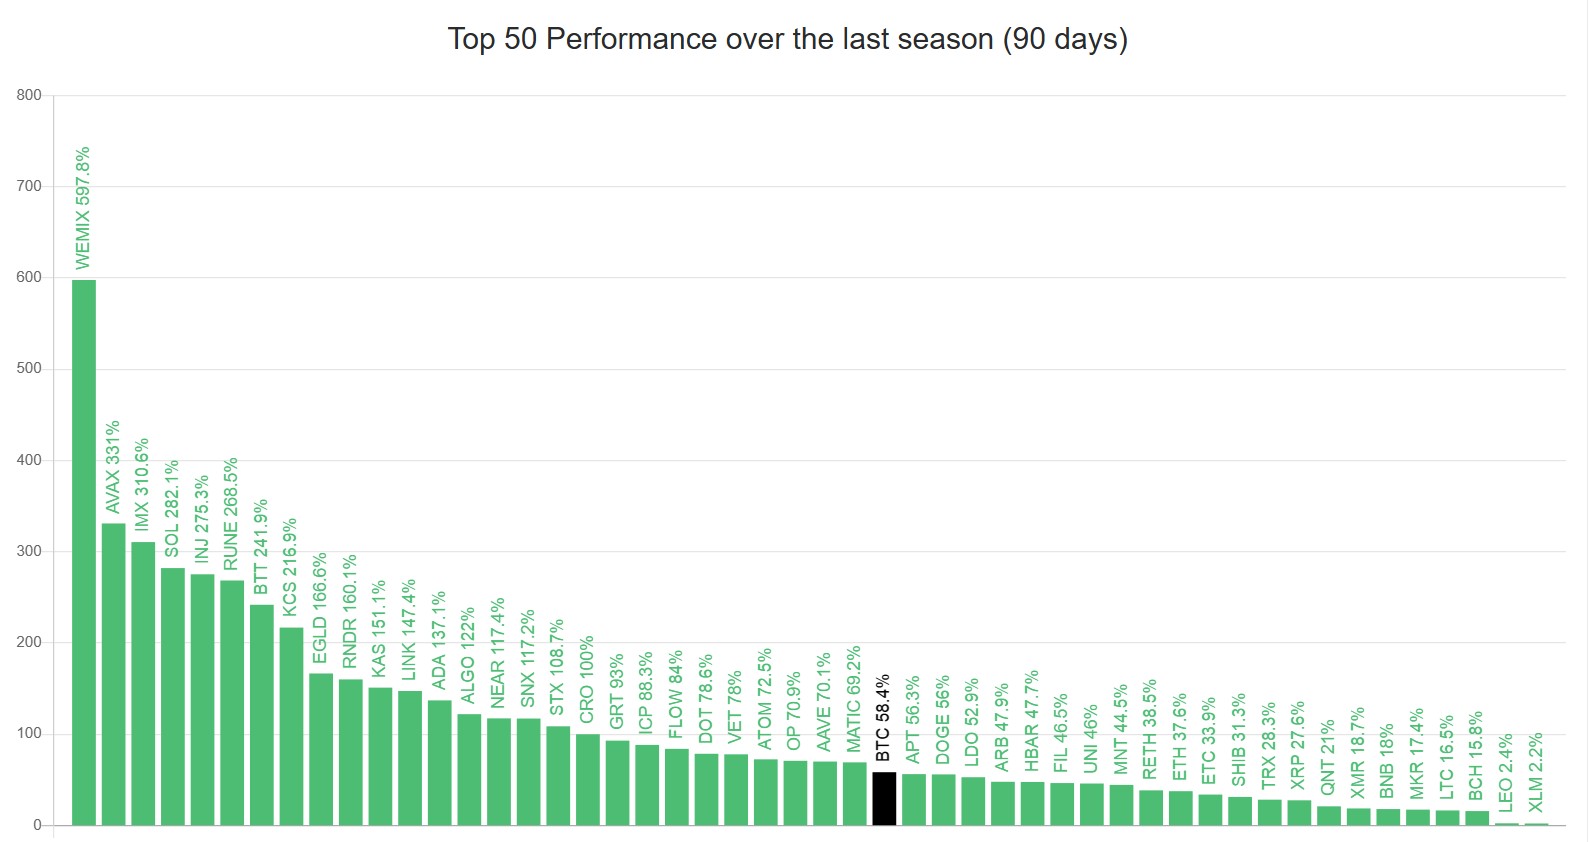Select the black BTC 58.4% bar
Image resolution: width=1593 pixels, height=842 pixels.
coord(884,798)
